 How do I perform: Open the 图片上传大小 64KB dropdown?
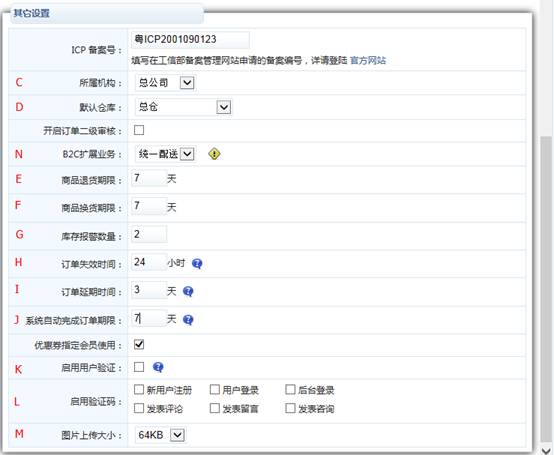(161, 435)
